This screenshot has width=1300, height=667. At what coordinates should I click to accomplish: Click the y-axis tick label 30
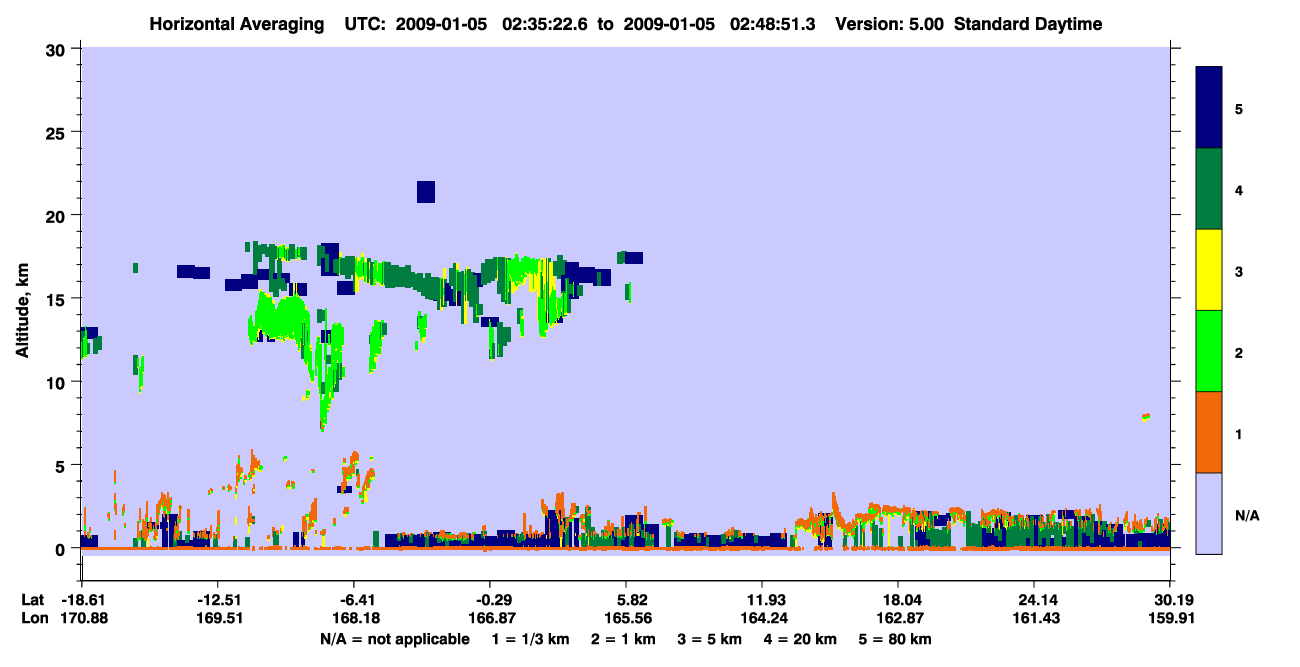coord(58,49)
